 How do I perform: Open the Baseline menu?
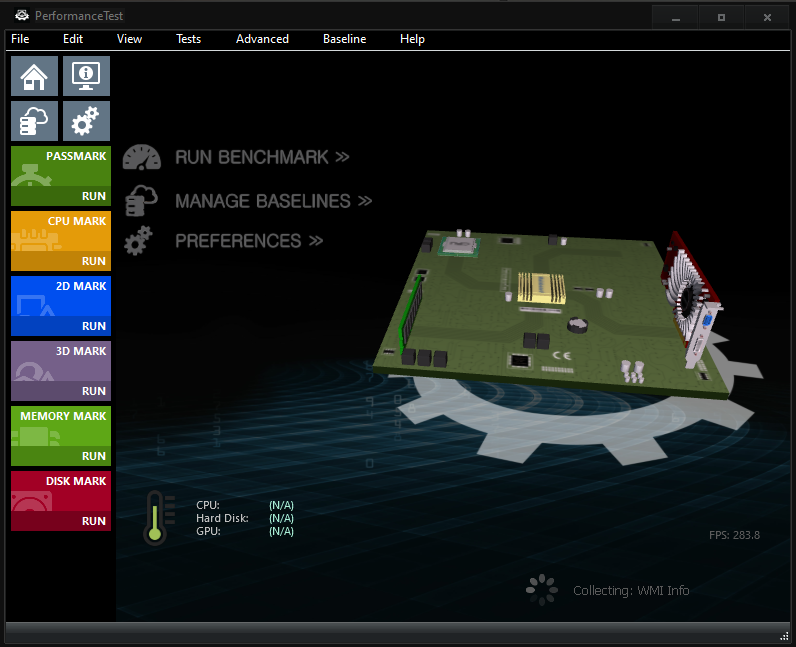[x=345, y=39]
